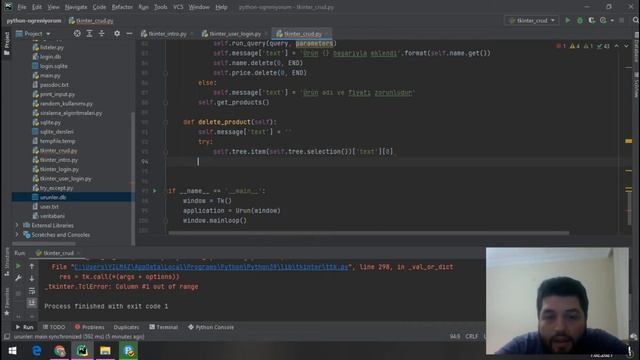This screenshot has height=360, width=640.
Task: Collapse all items in Project panel
Action: 102,33
